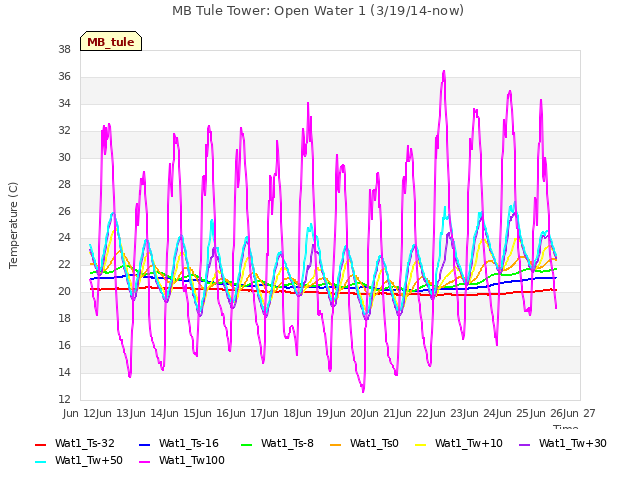Select the Wat1_Ts-16 legend label
This screenshot has height=480, width=640.
[x=189, y=443]
